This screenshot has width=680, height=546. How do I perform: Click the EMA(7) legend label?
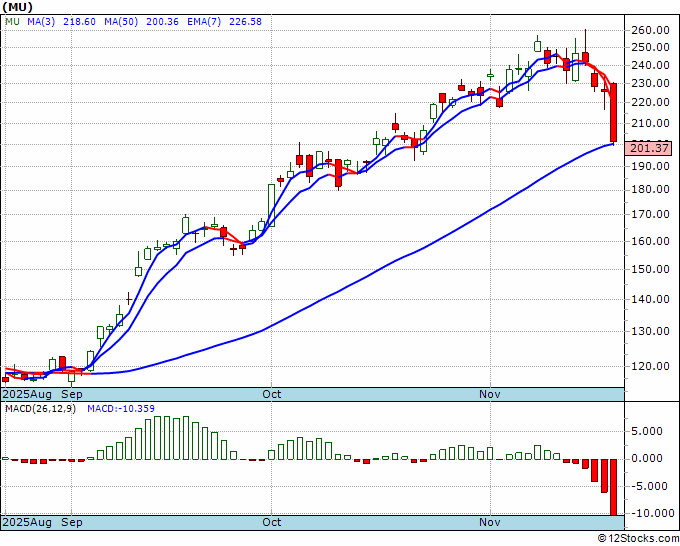tap(204, 22)
